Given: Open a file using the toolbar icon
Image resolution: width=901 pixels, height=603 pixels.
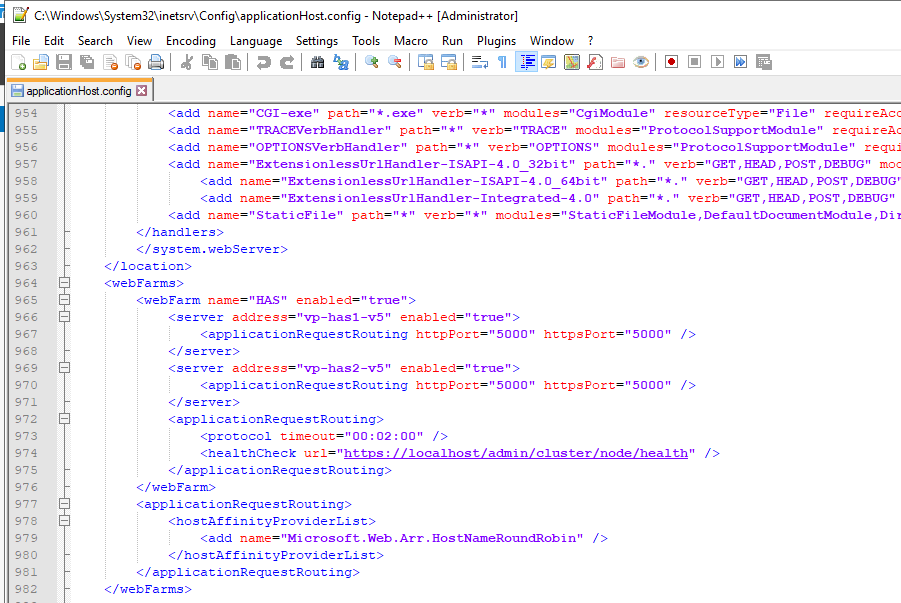Looking at the screenshot, I should [x=42, y=62].
